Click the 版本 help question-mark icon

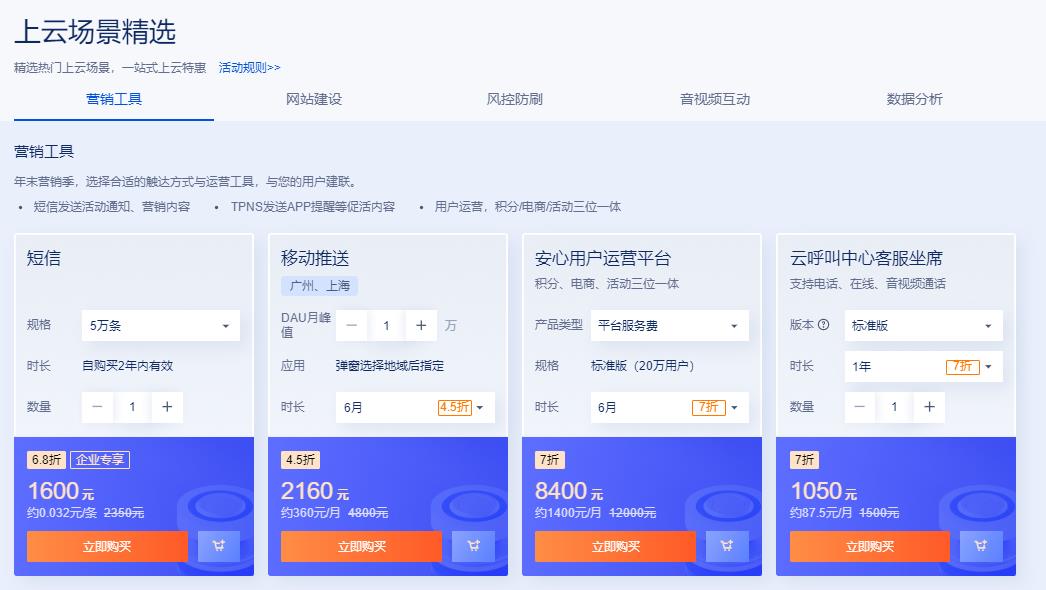pos(823,325)
